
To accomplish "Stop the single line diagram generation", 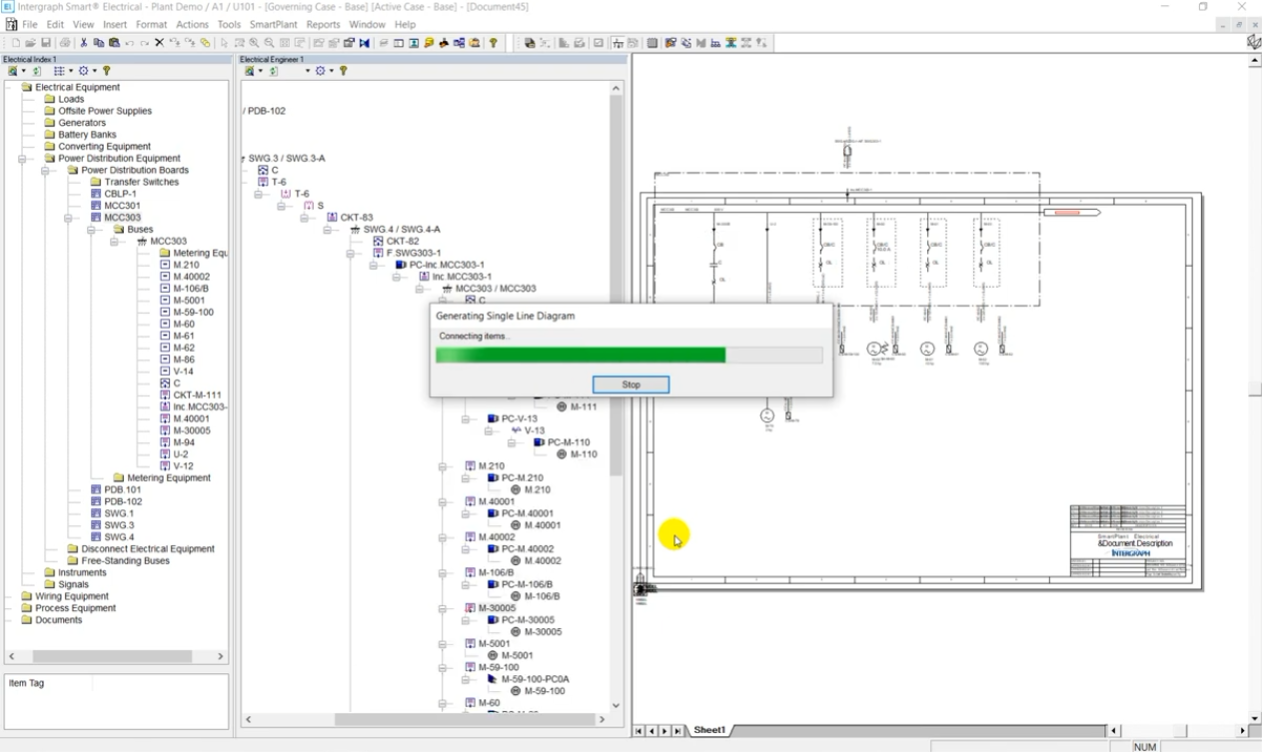I will [631, 384].
